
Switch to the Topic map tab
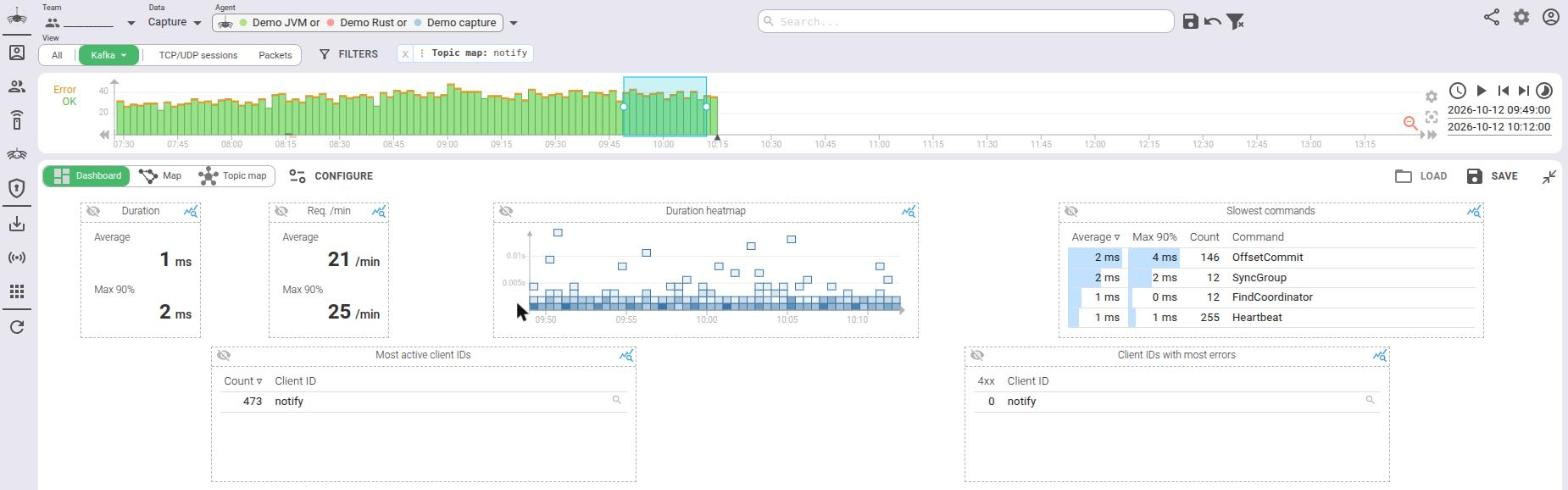coord(233,176)
